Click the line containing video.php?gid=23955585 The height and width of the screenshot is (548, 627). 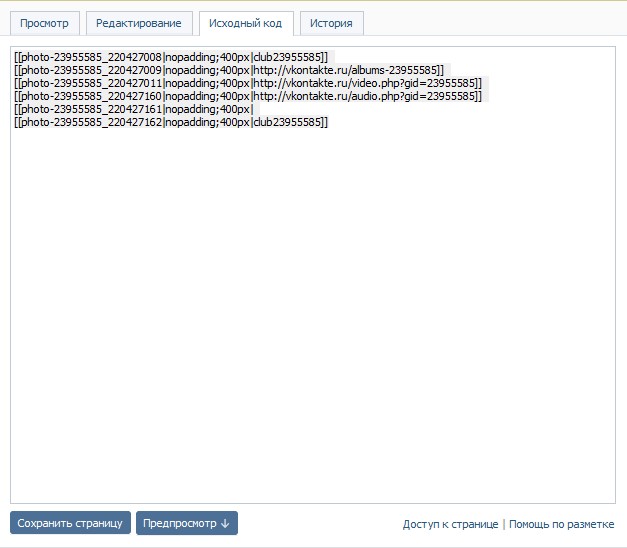point(248,83)
